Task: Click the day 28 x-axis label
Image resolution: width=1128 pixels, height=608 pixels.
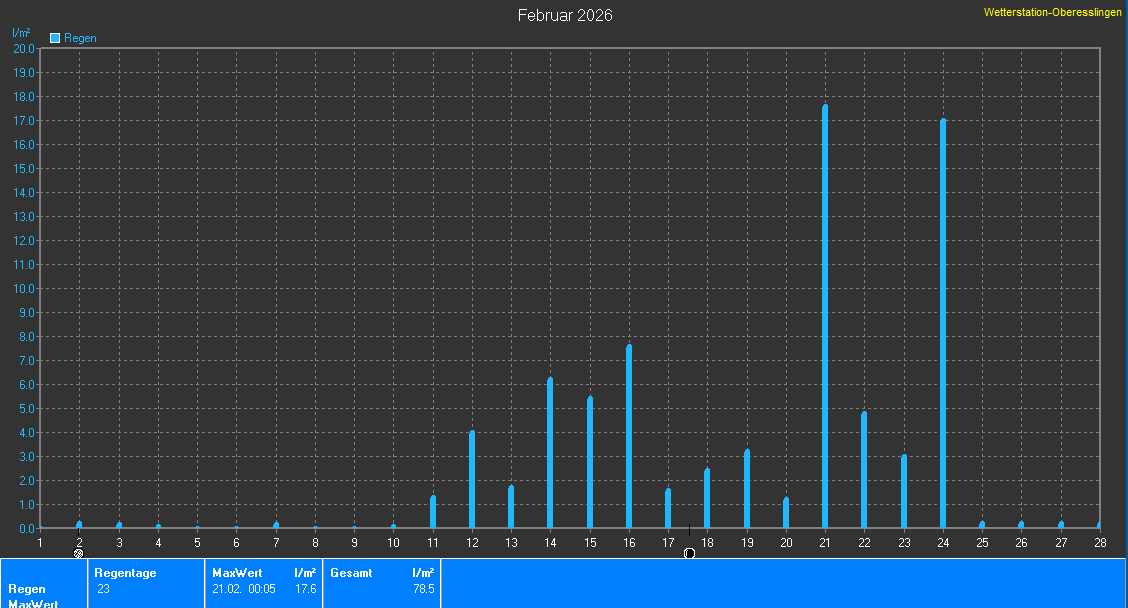Action: (x=1099, y=542)
